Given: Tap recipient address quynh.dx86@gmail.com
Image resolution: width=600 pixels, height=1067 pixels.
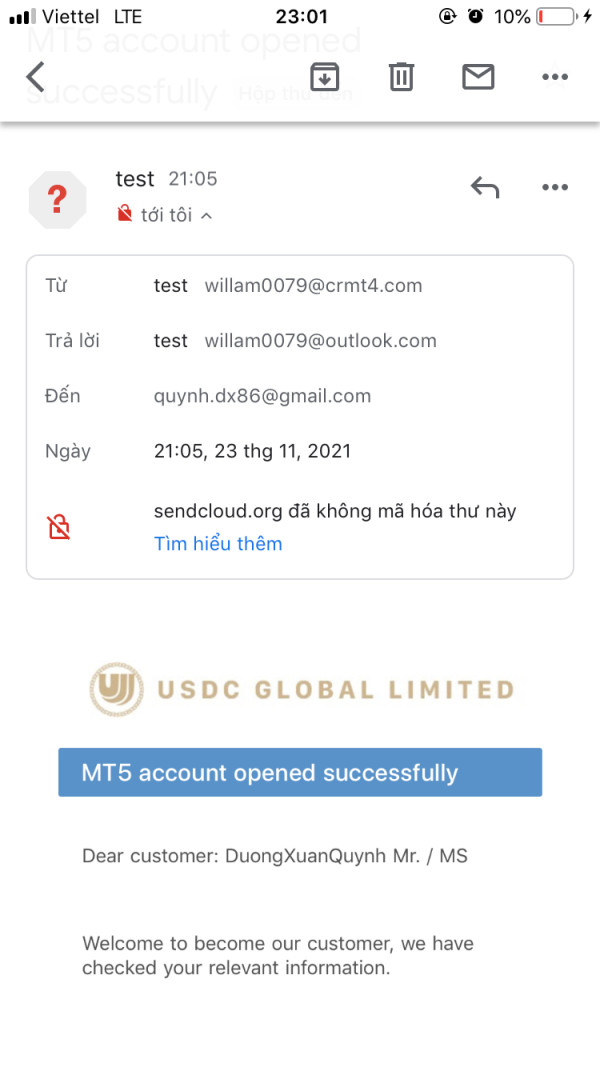Looking at the screenshot, I should 262,396.
